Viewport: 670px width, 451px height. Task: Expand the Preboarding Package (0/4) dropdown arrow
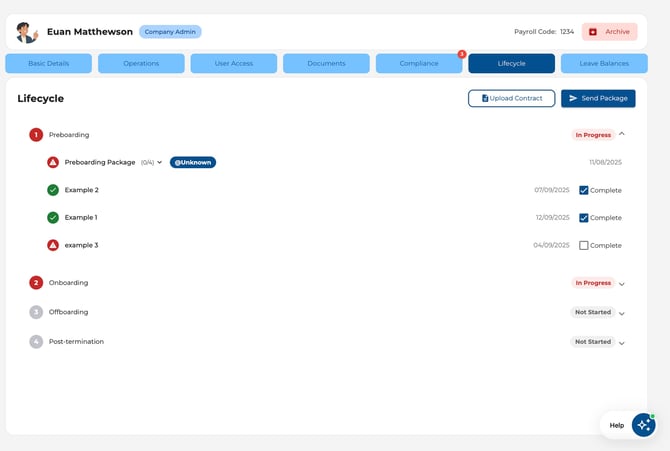(x=159, y=162)
